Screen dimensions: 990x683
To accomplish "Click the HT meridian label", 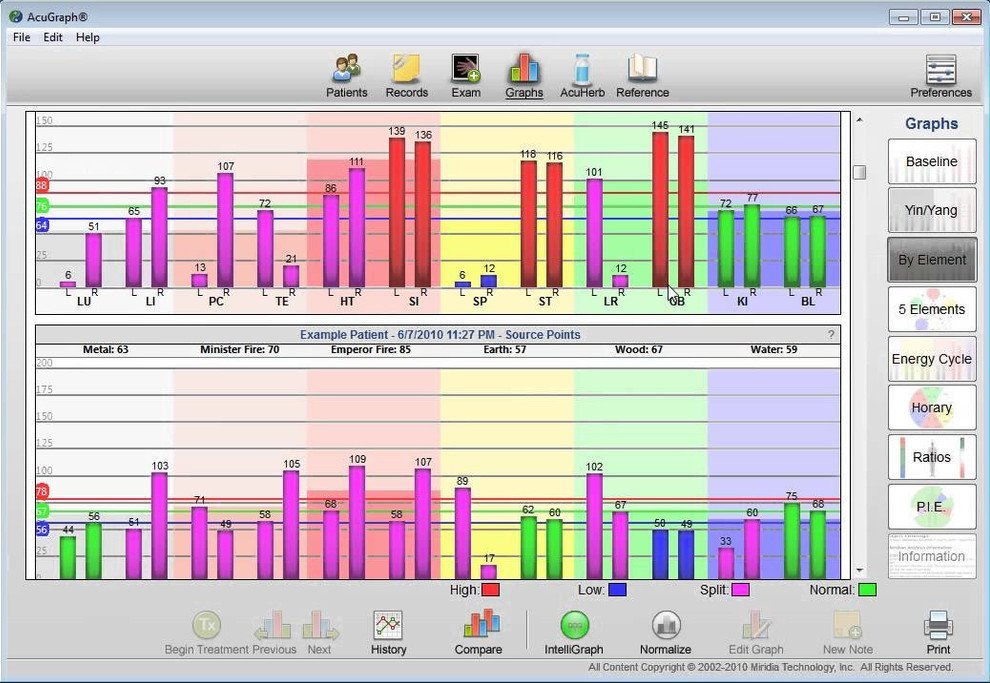I will tap(347, 302).
